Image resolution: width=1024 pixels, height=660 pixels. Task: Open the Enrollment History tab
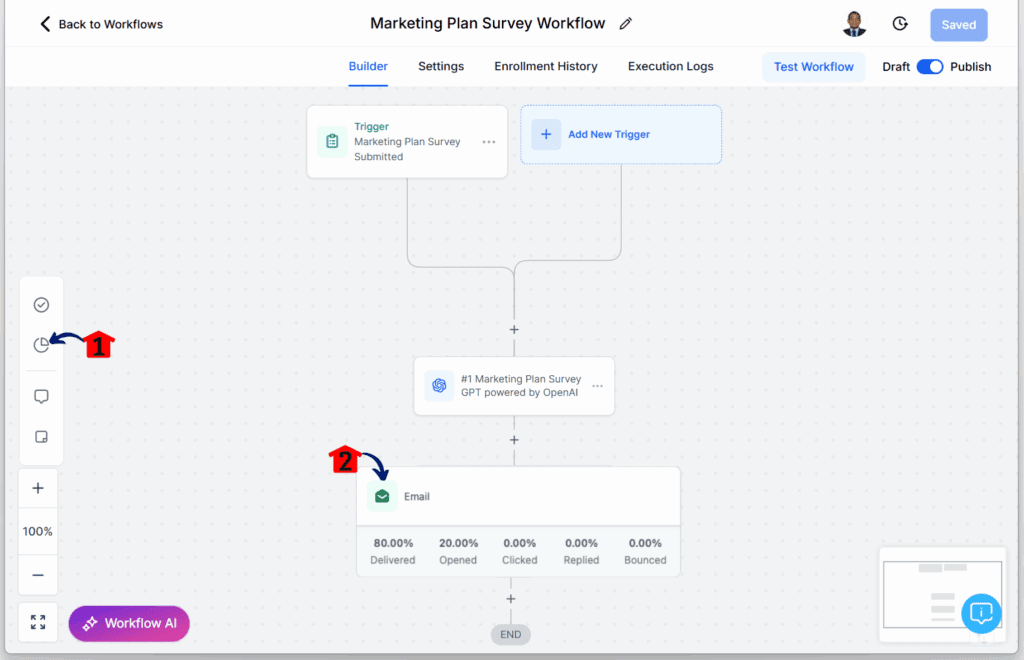545,66
